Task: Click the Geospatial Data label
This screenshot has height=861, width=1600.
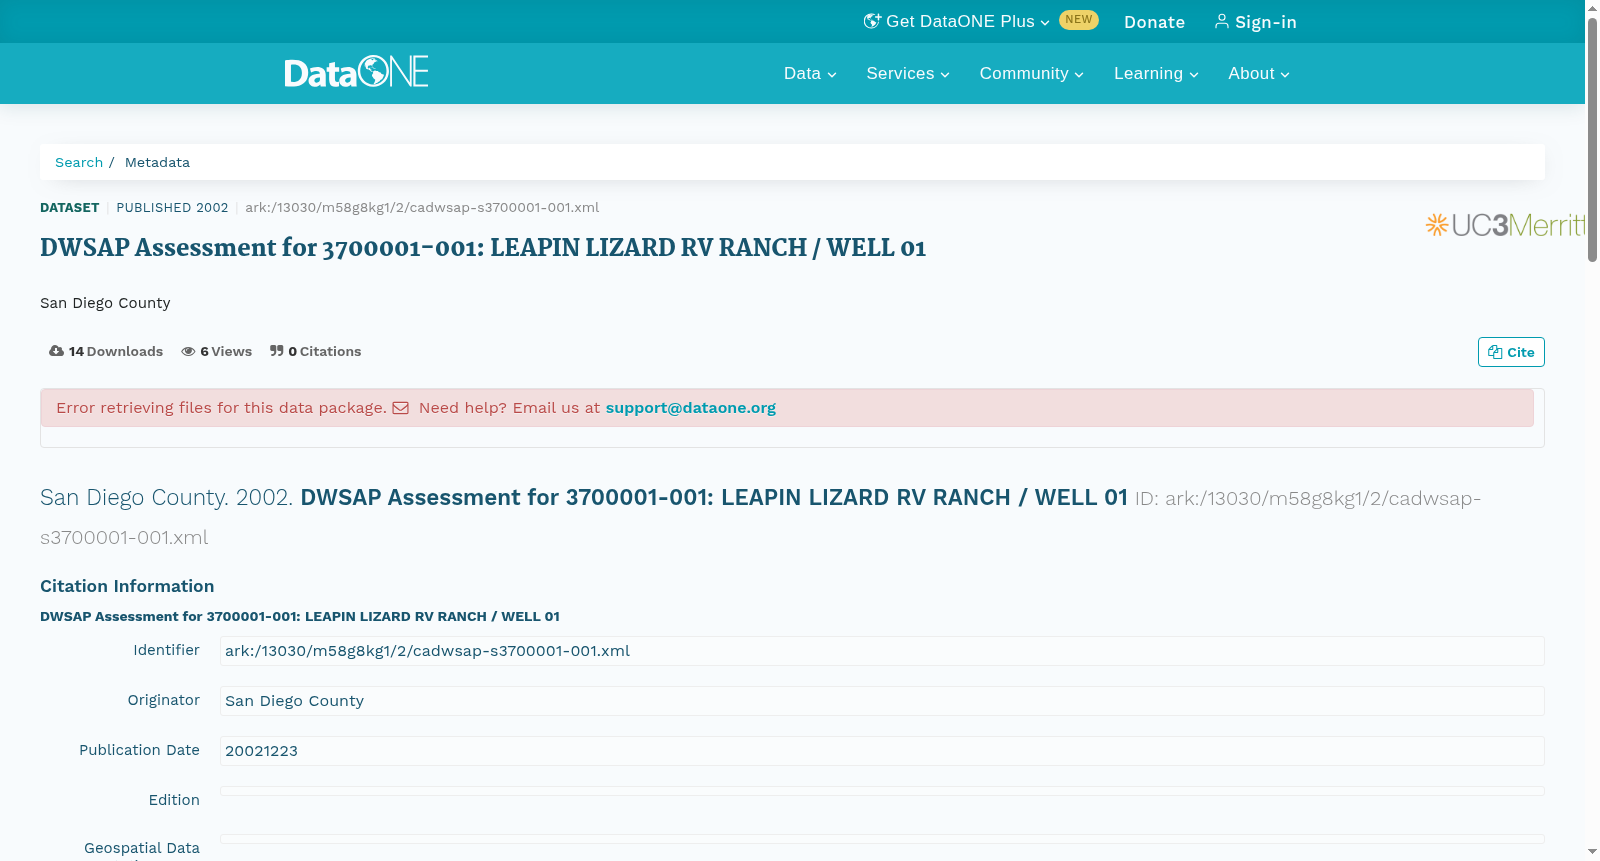Action: click(142, 848)
